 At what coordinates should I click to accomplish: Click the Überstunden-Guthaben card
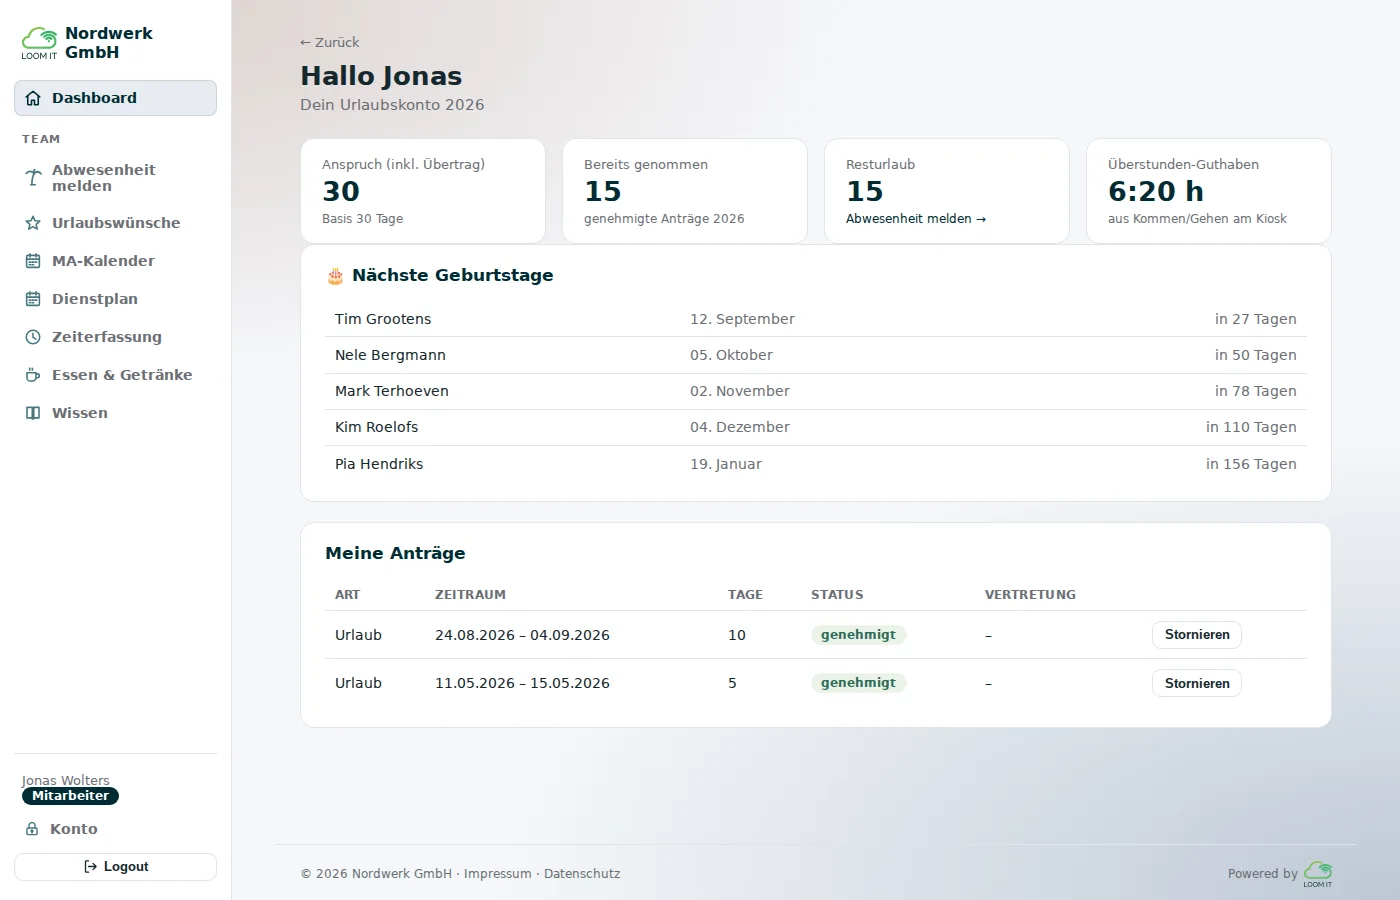click(x=1208, y=190)
